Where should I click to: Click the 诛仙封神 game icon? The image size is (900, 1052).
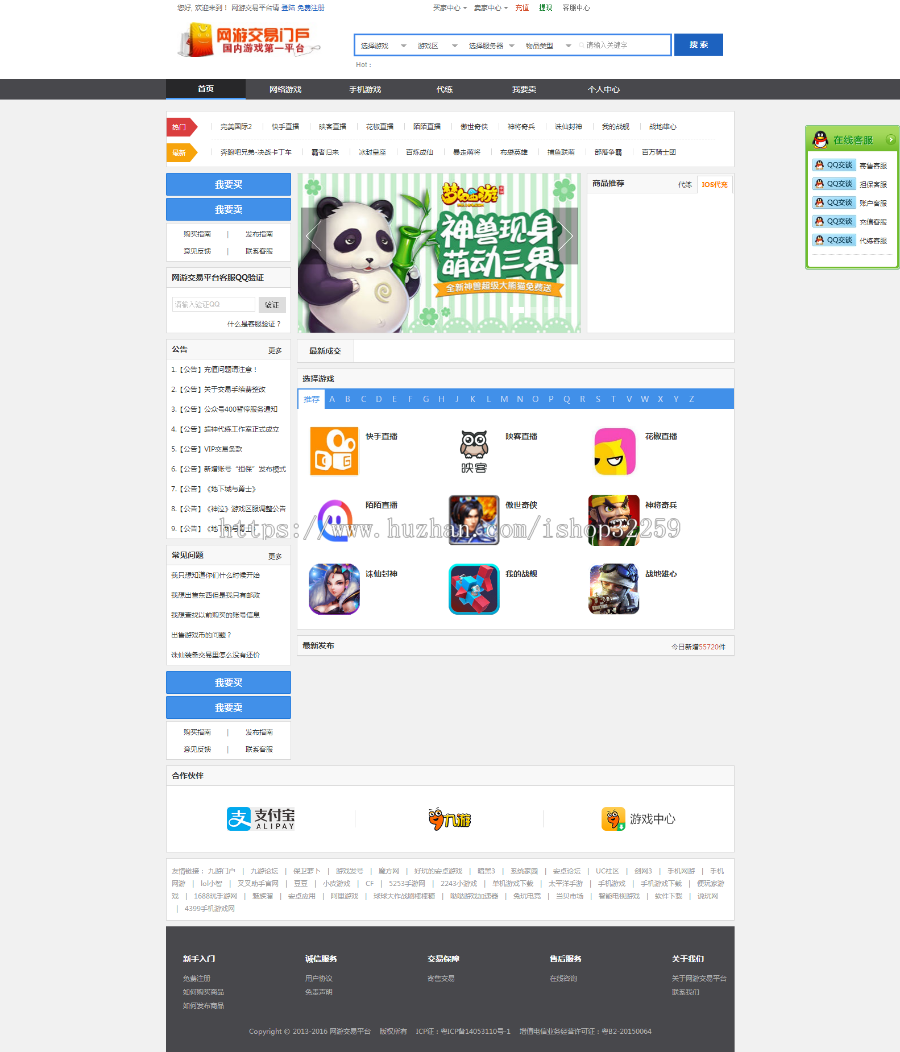point(334,589)
